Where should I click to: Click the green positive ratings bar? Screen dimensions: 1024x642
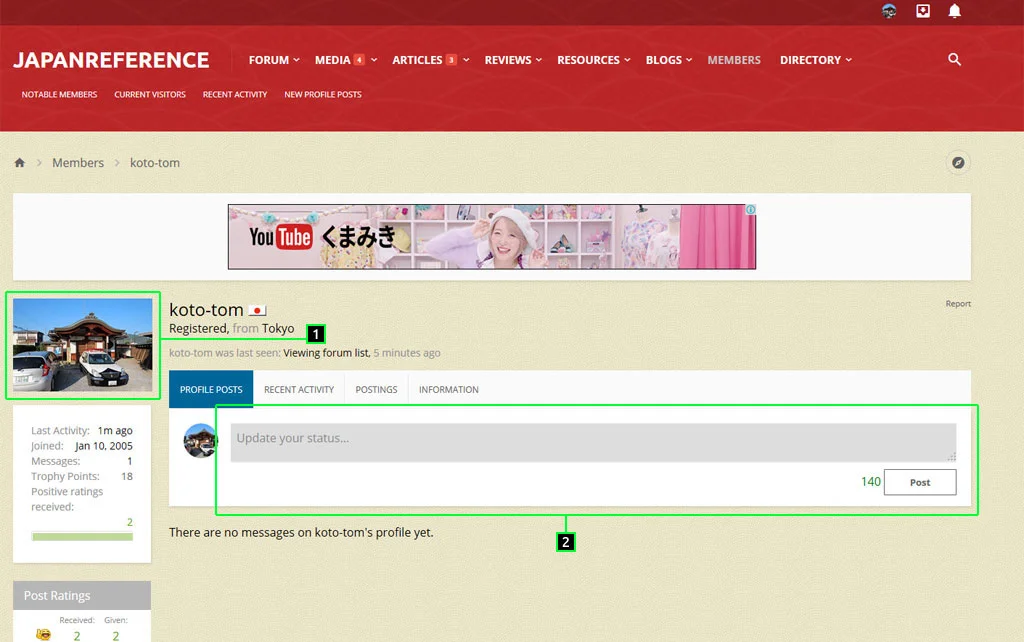(x=82, y=537)
